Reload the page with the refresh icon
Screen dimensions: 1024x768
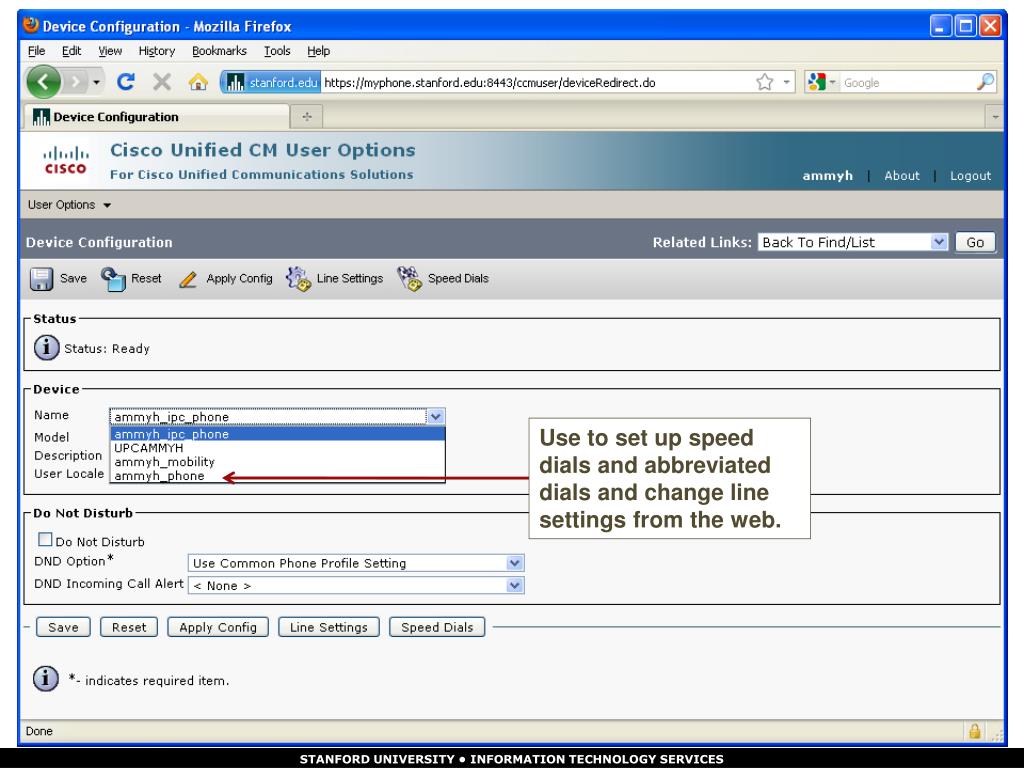tap(125, 82)
